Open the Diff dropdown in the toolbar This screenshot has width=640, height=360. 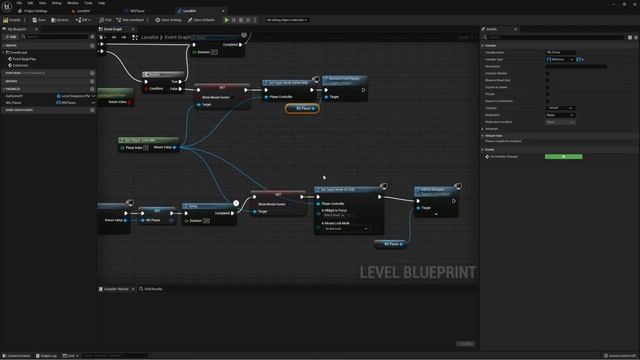(83, 20)
